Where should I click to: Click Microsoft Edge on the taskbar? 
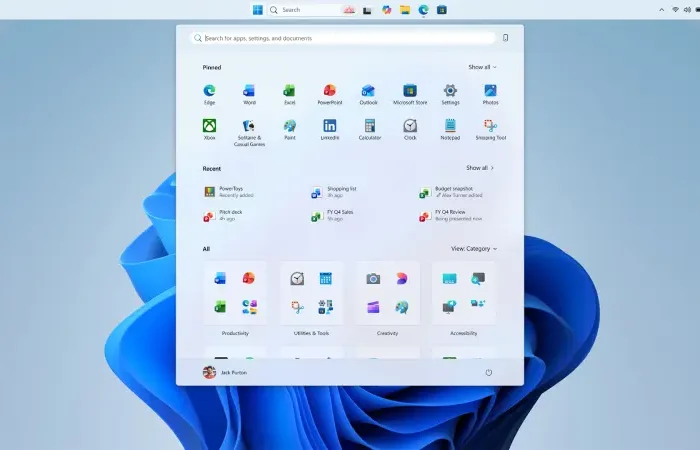tap(423, 9)
